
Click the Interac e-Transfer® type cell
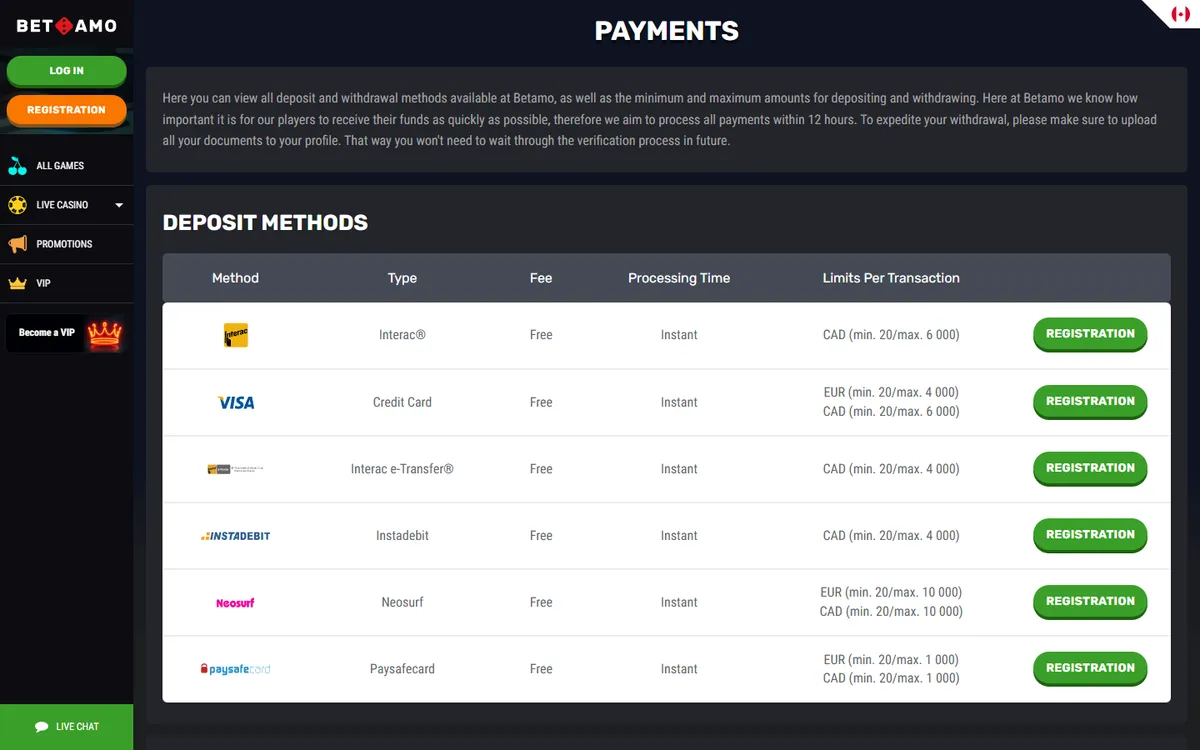(402, 469)
